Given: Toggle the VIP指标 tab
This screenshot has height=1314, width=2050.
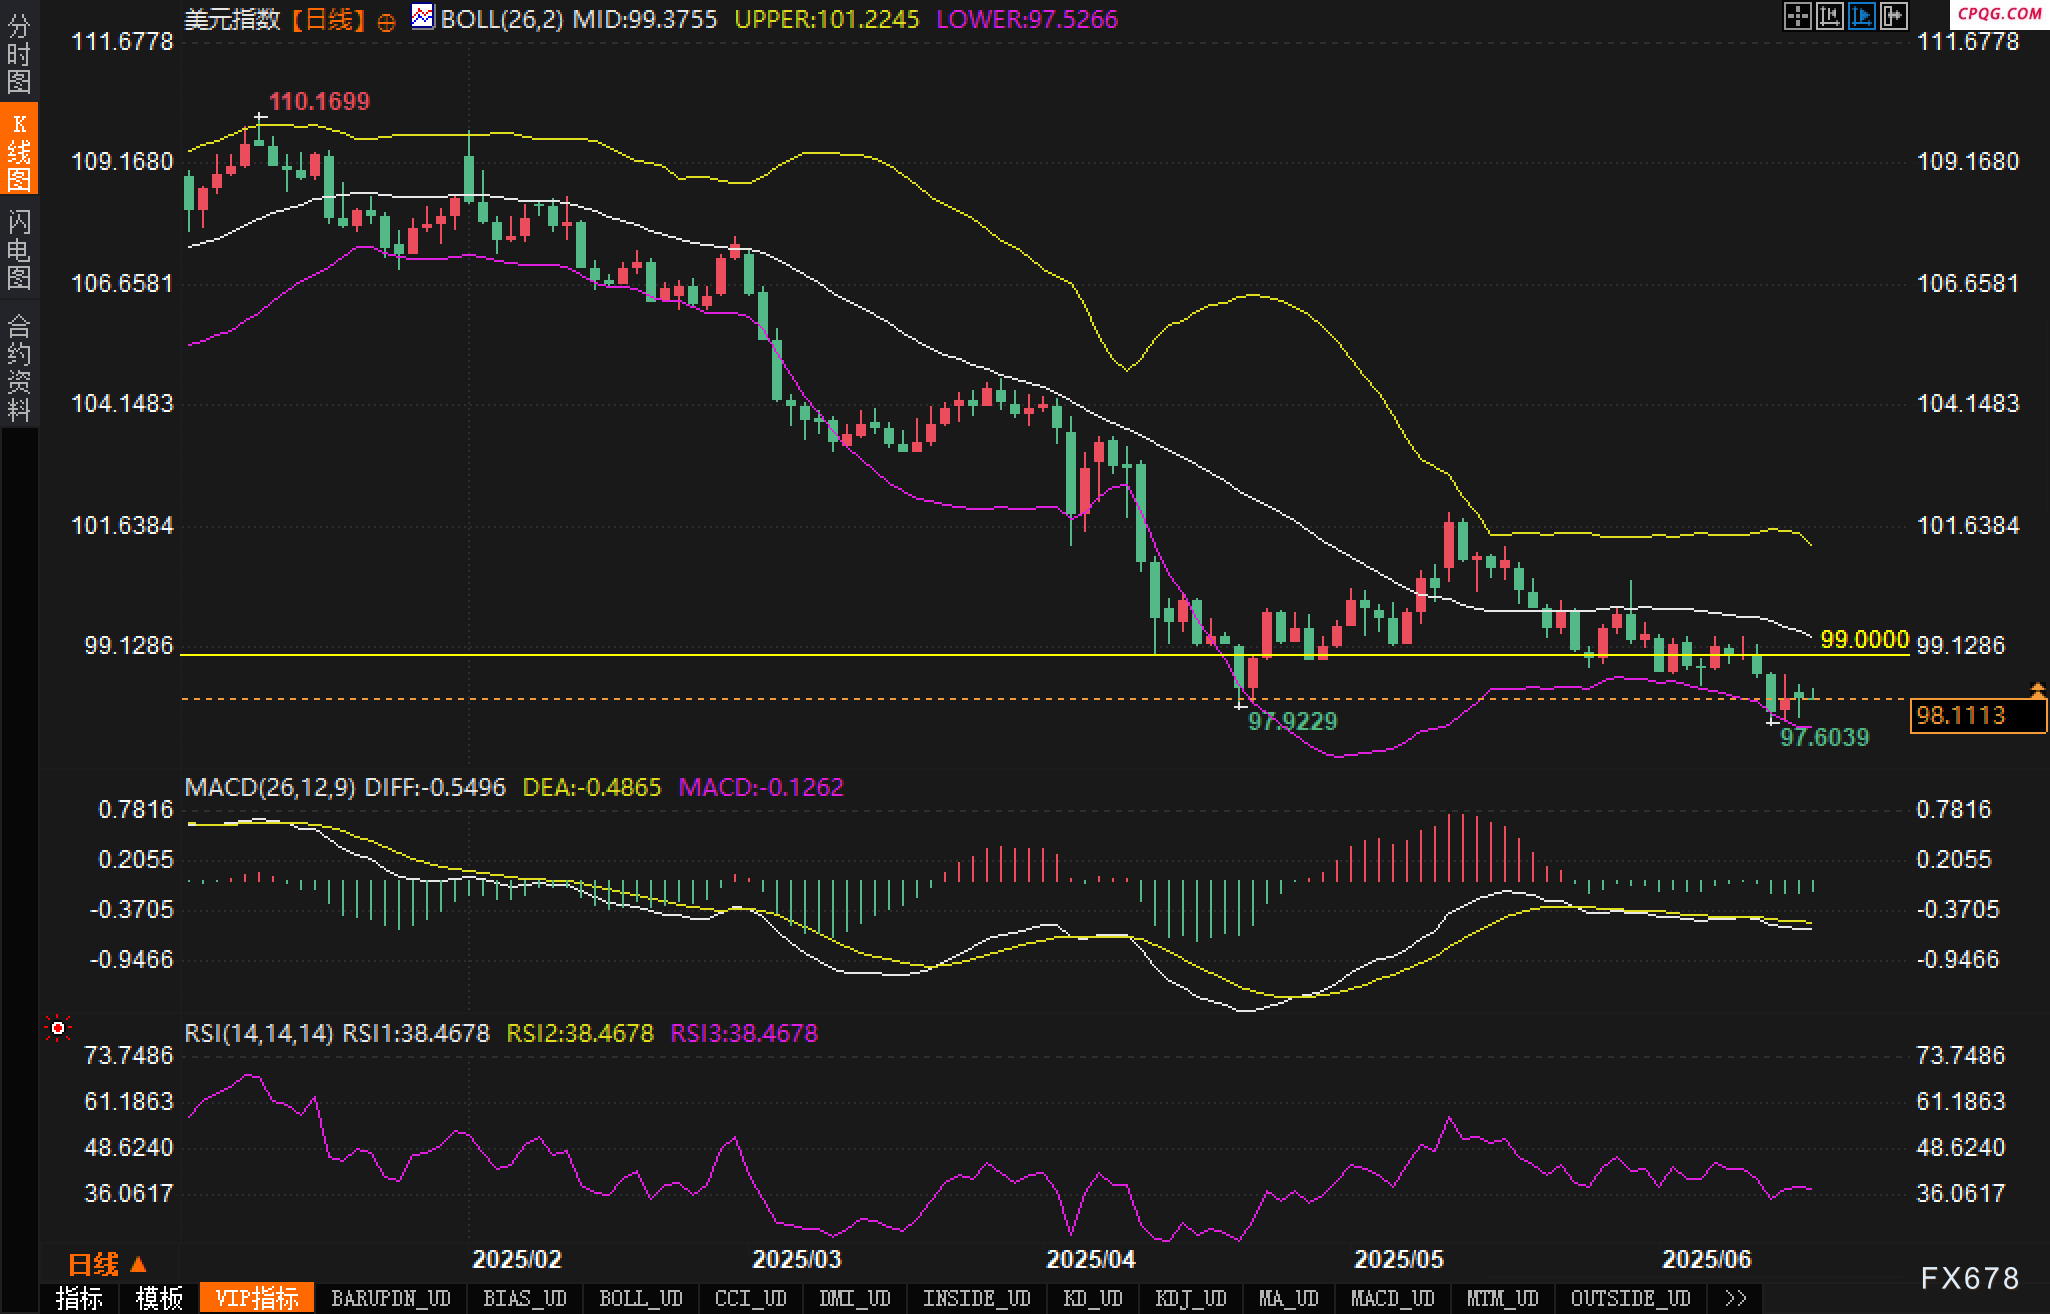Looking at the screenshot, I should 257,1298.
